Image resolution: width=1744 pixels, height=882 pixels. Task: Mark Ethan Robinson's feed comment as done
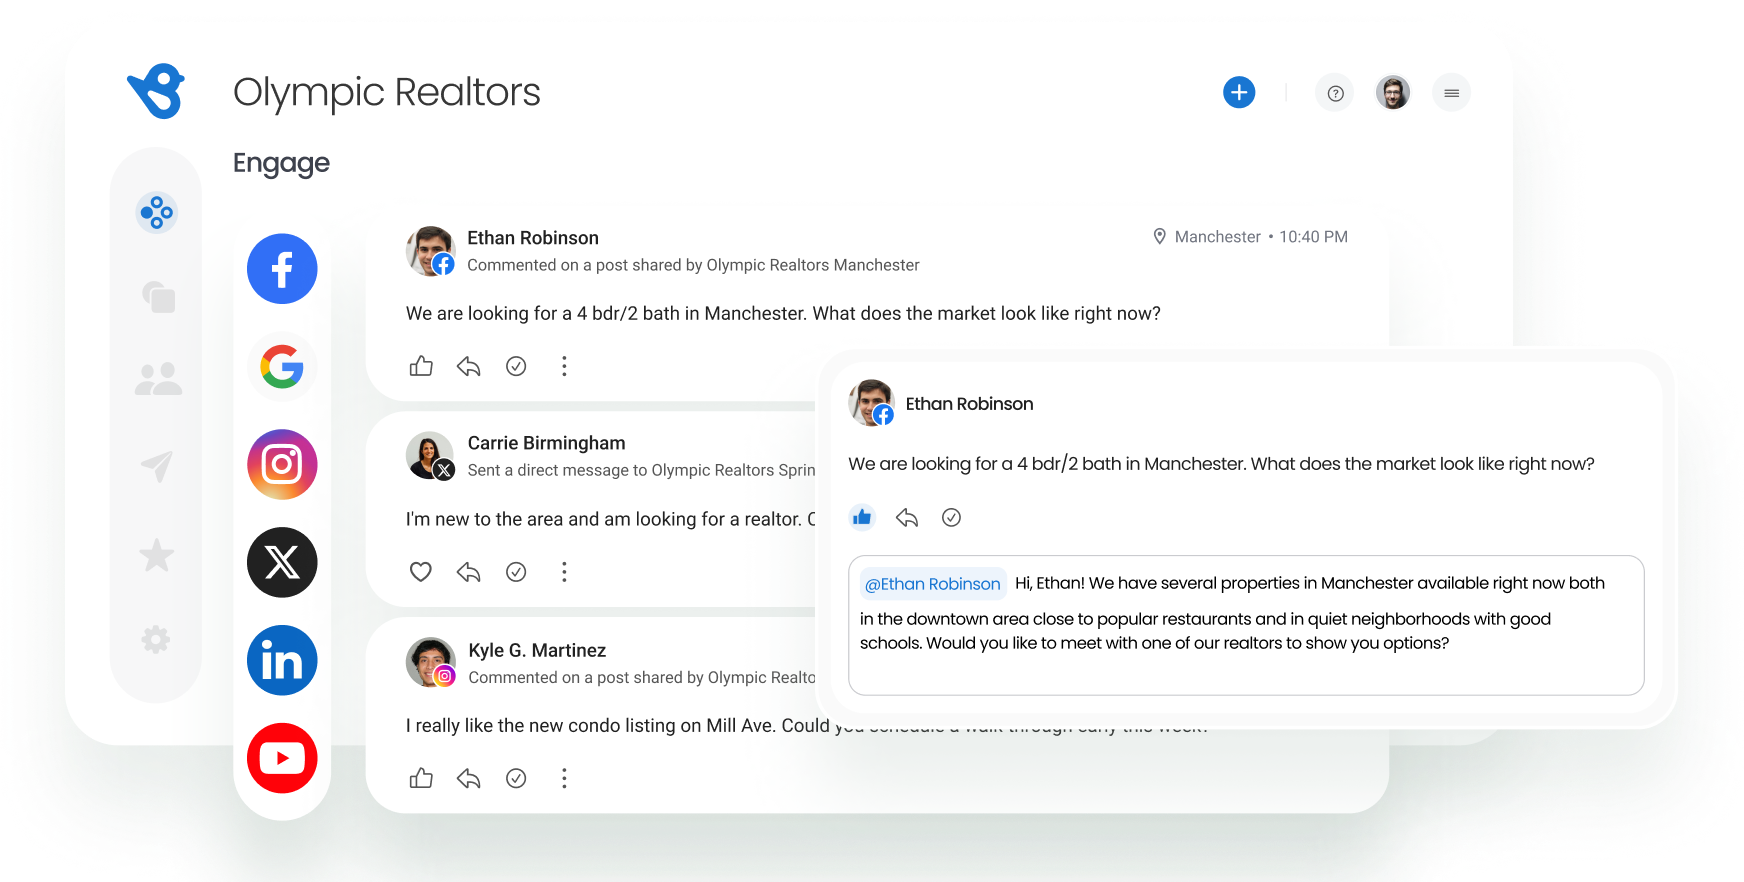coord(516,366)
